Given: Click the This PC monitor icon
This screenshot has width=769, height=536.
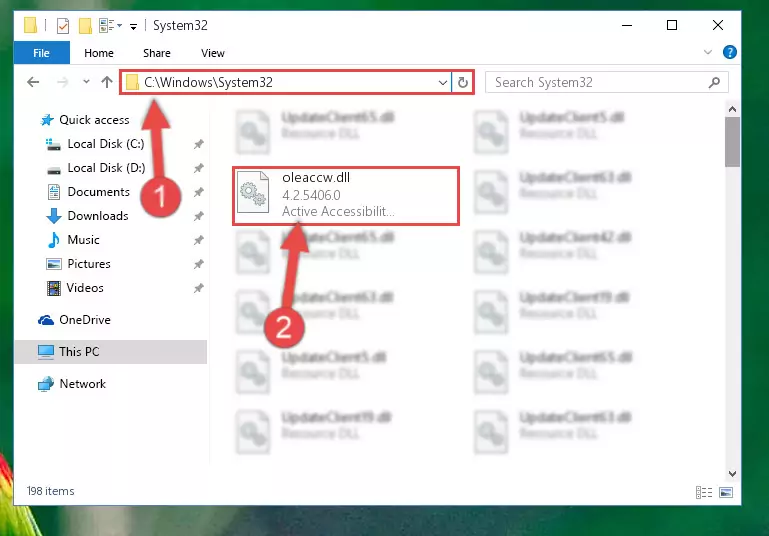Looking at the screenshot, I should tap(46, 352).
